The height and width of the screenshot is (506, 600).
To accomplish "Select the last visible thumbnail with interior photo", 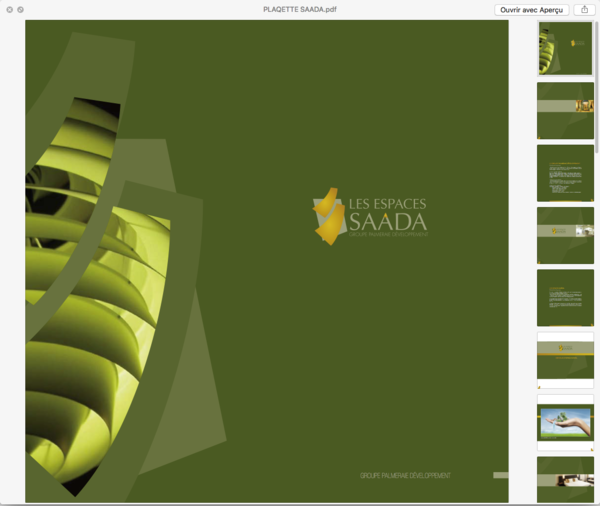I will click(x=565, y=480).
